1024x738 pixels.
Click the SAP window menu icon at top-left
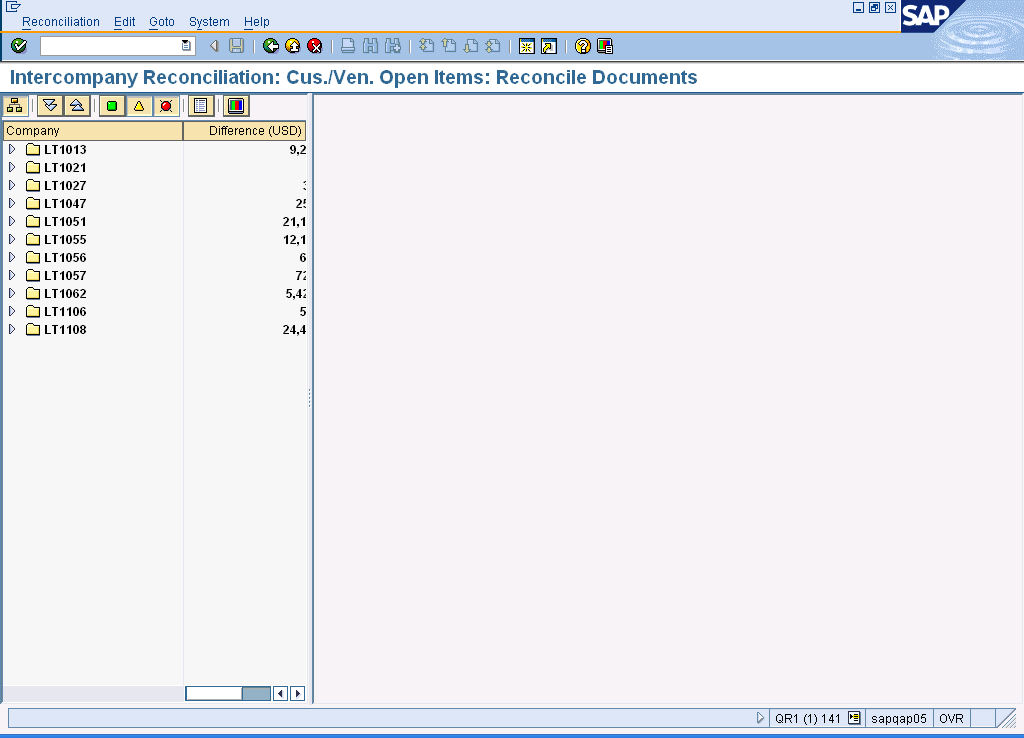coord(12,7)
